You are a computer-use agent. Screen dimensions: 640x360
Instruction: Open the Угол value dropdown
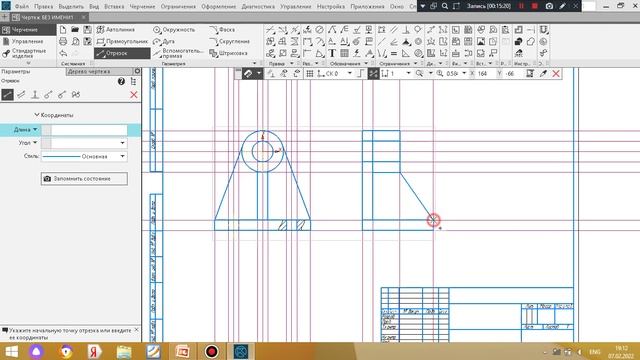[122, 143]
